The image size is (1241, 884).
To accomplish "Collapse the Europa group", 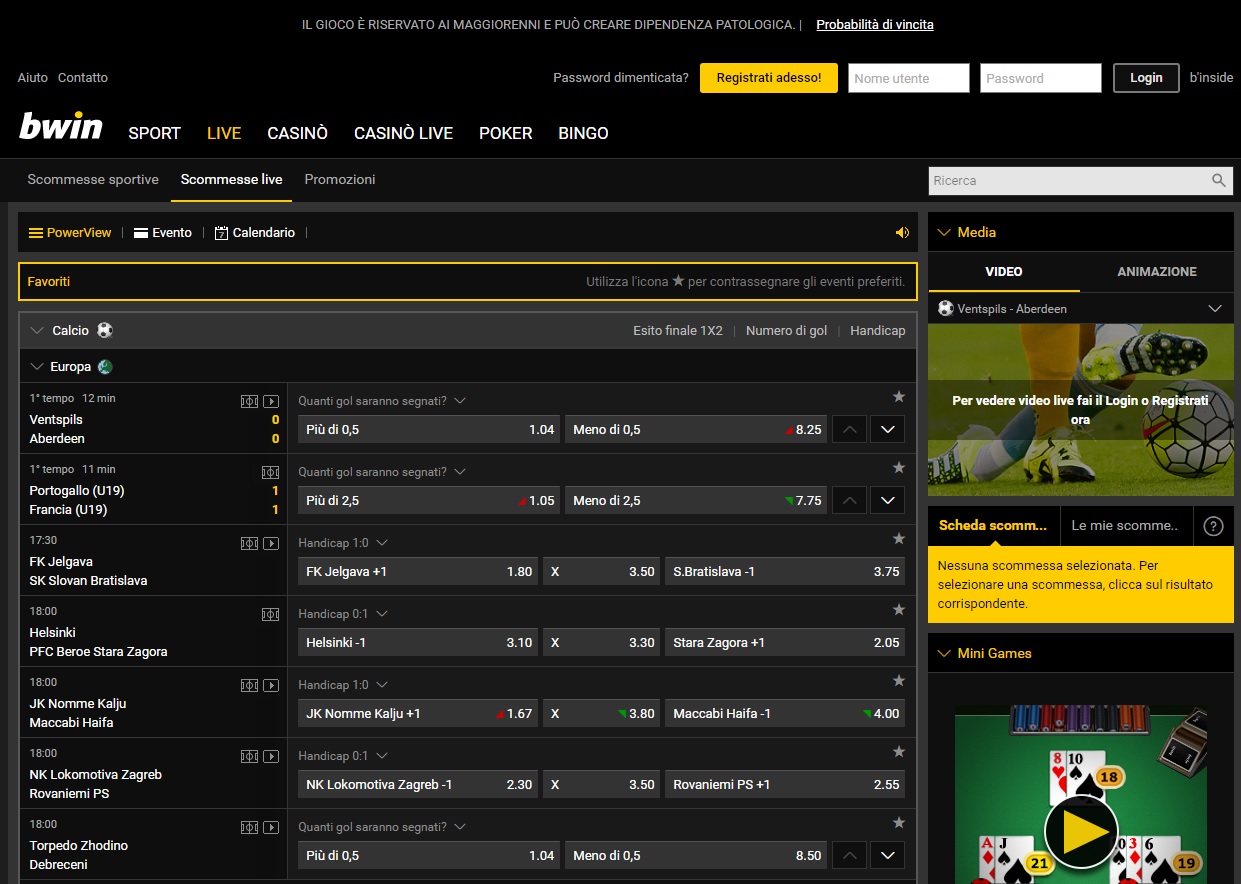I will 37,366.
